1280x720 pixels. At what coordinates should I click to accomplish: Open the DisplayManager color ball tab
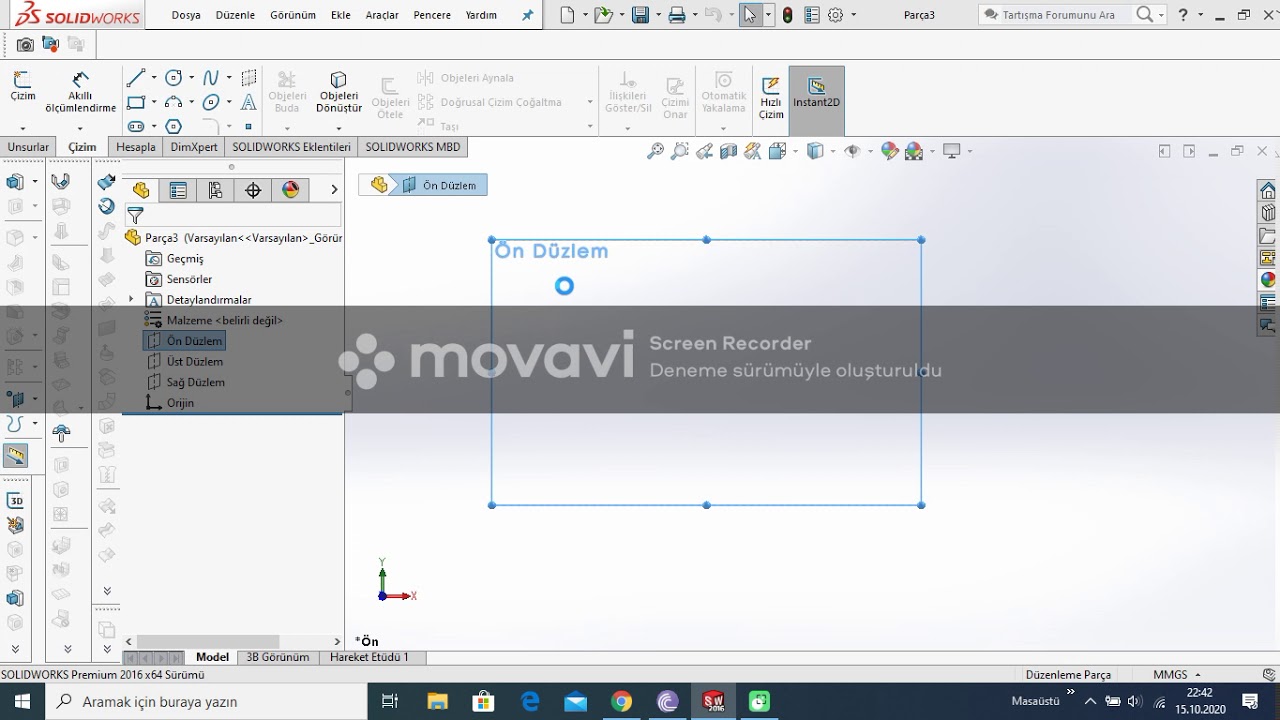pyautogui.click(x=291, y=190)
